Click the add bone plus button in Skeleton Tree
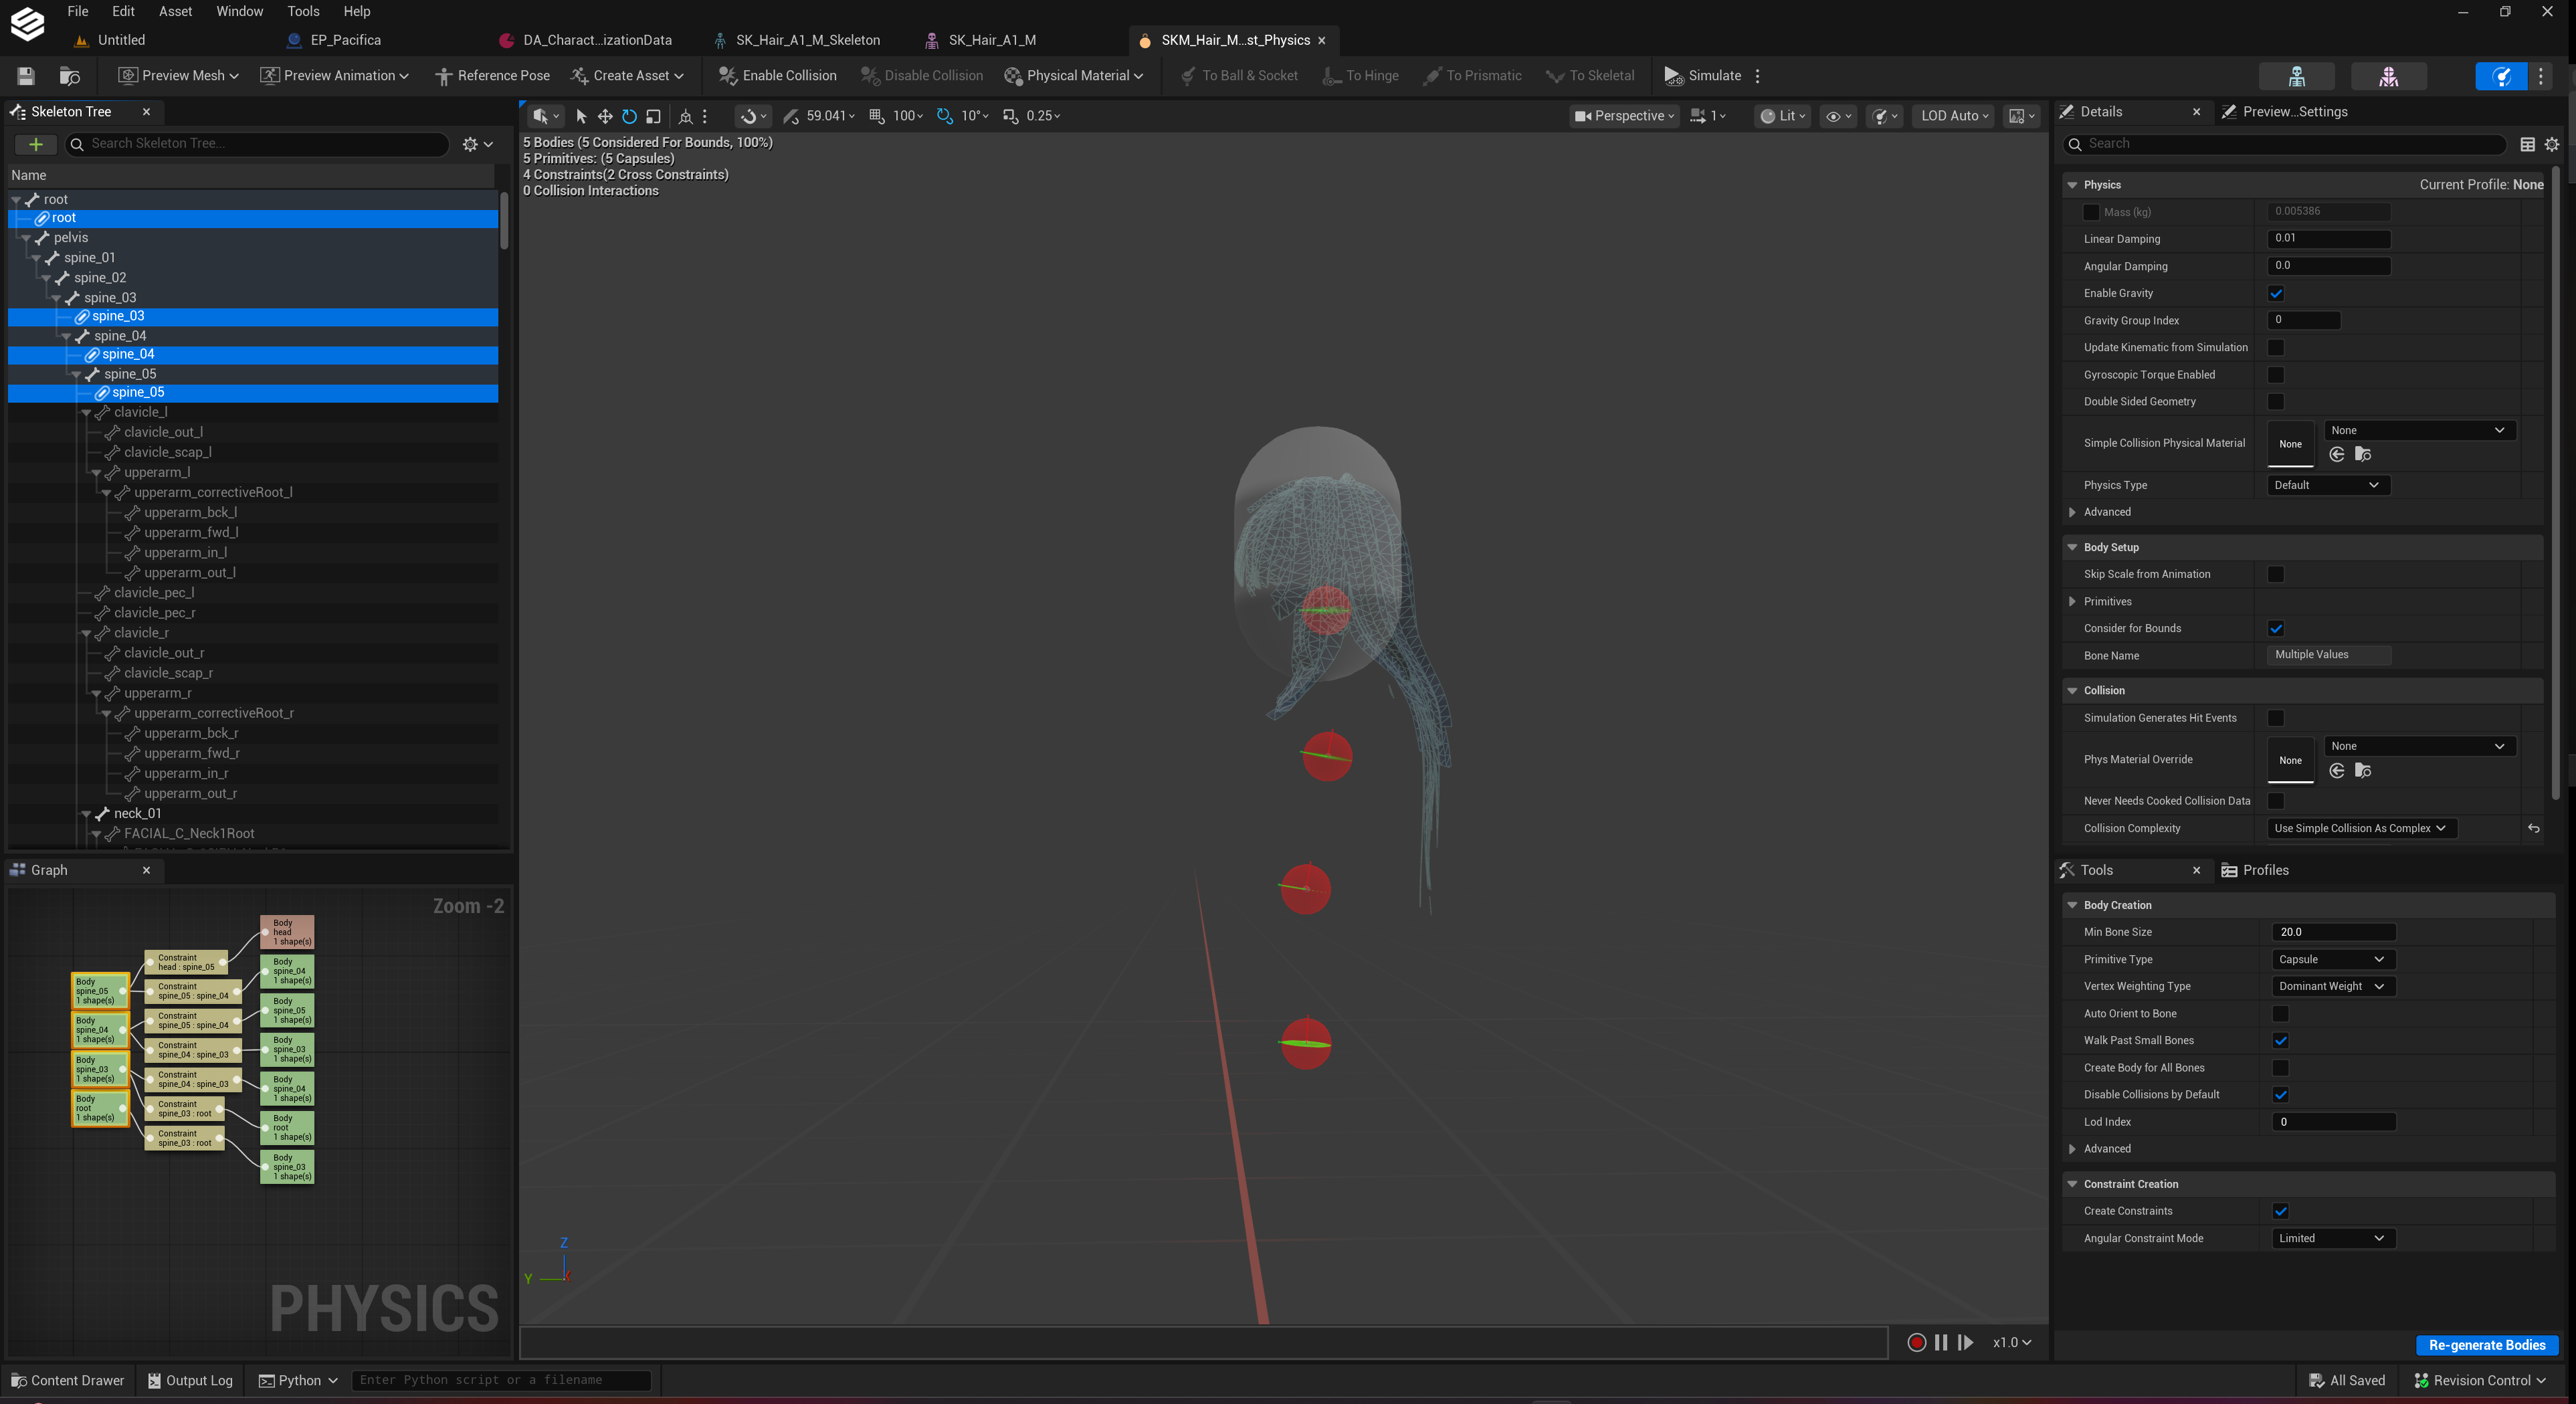This screenshot has height=1404, width=2576. (x=36, y=144)
